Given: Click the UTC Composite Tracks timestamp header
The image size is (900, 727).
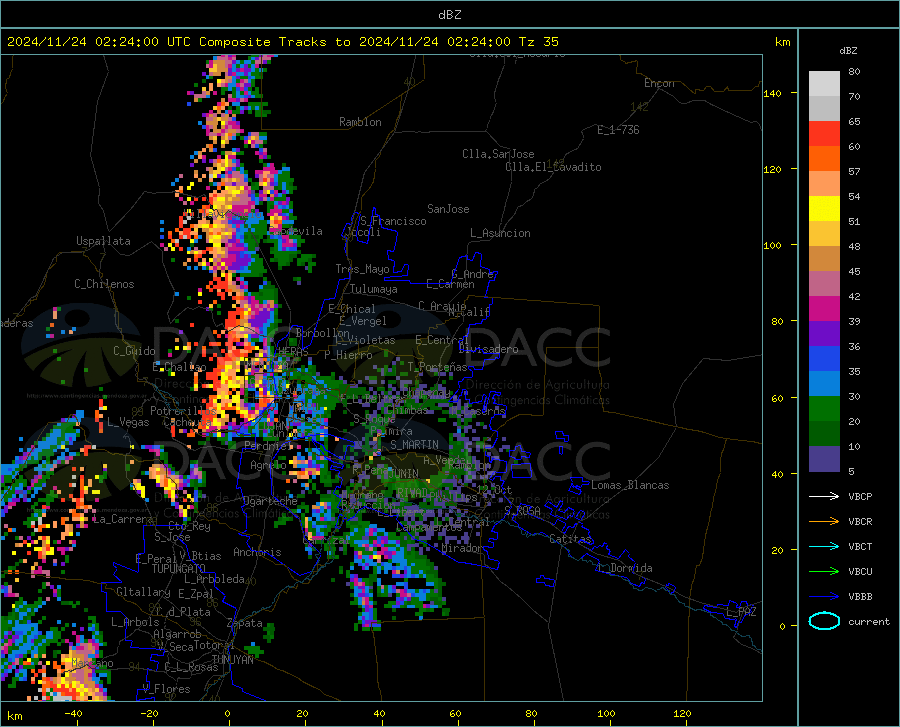Looking at the screenshot, I should (282, 42).
